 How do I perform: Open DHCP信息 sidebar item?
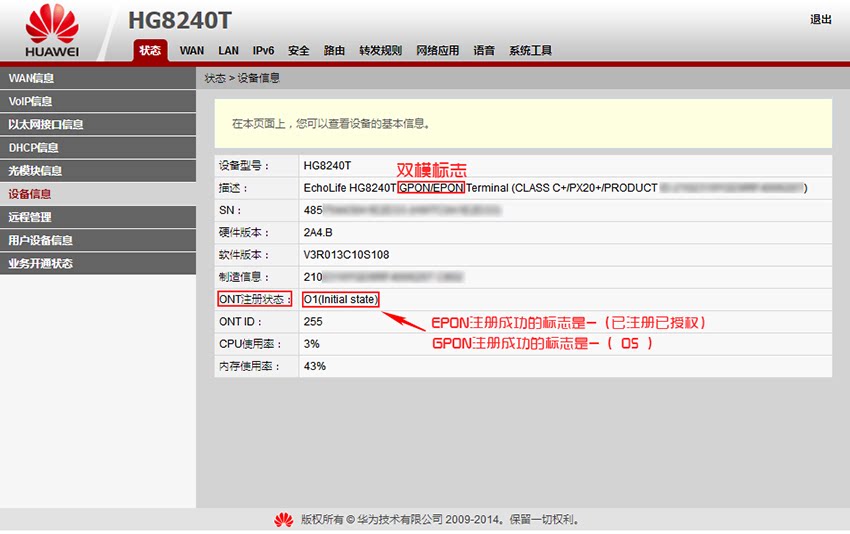pos(98,147)
